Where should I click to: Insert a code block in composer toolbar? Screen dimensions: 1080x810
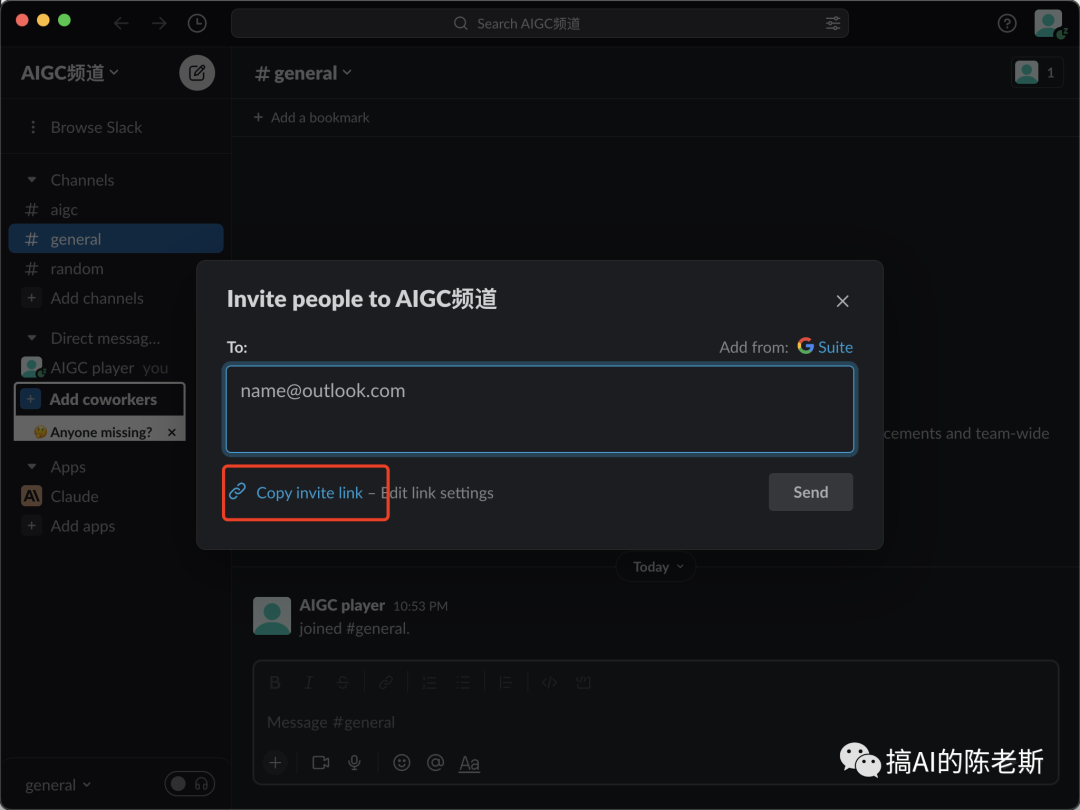click(x=583, y=682)
